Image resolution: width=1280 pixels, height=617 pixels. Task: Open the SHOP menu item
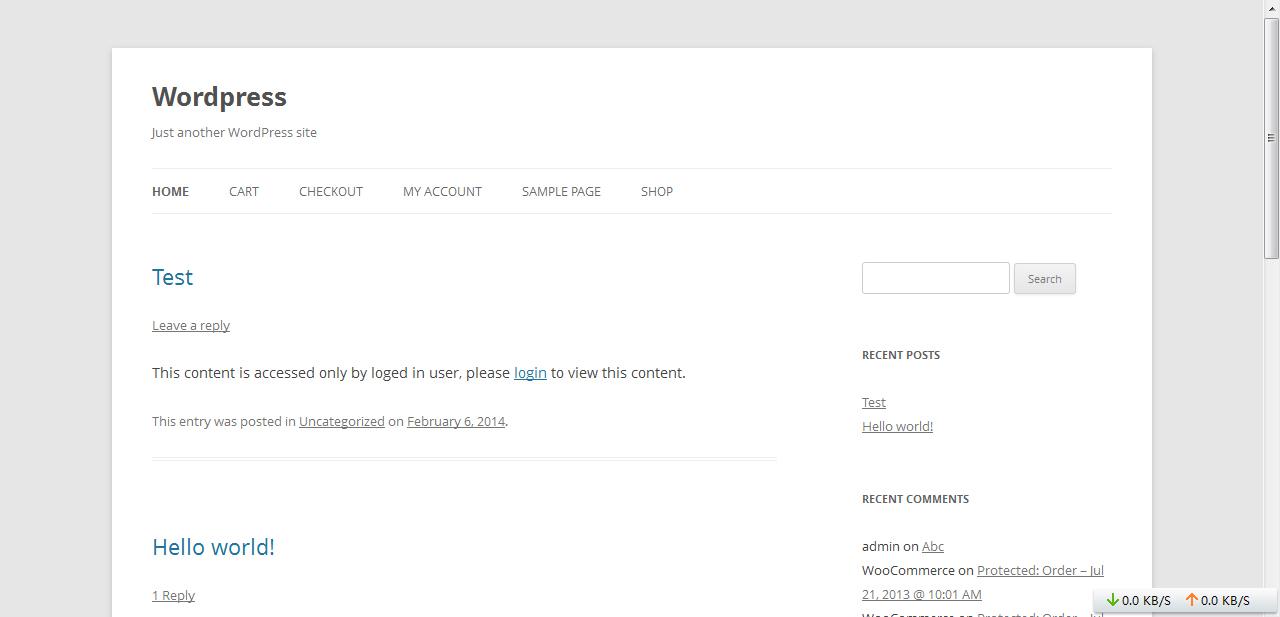pyautogui.click(x=657, y=191)
